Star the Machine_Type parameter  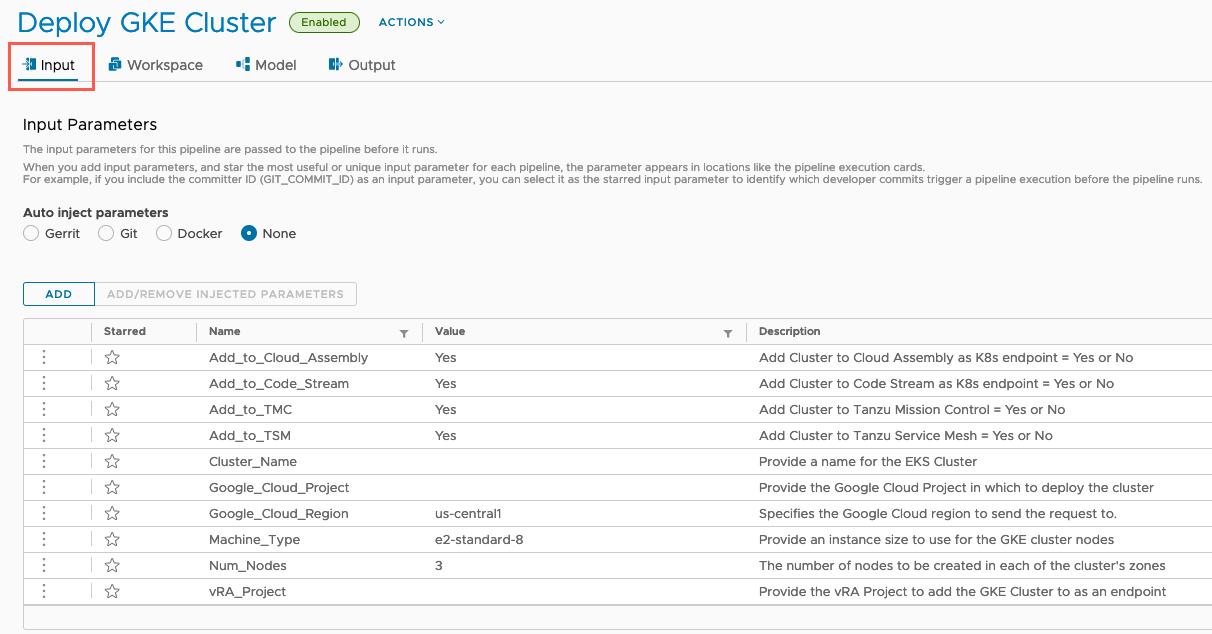112,539
